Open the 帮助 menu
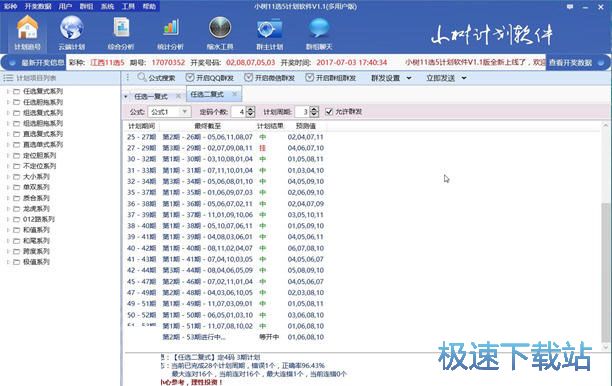Image resolution: width=612 pixels, height=386 pixels. [x=149, y=6]
